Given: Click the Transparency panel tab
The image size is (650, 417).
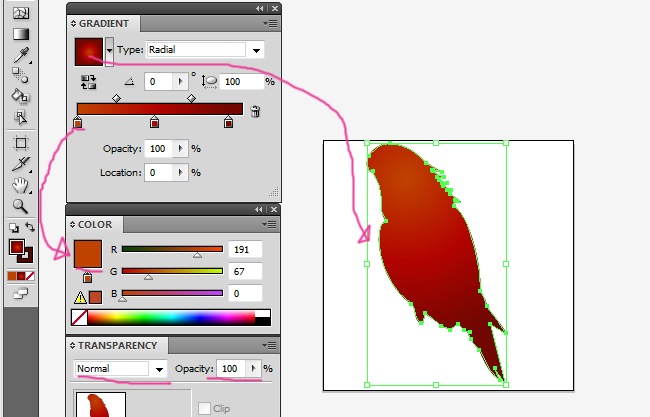Looking at the screenshot, I should point(118,345).
